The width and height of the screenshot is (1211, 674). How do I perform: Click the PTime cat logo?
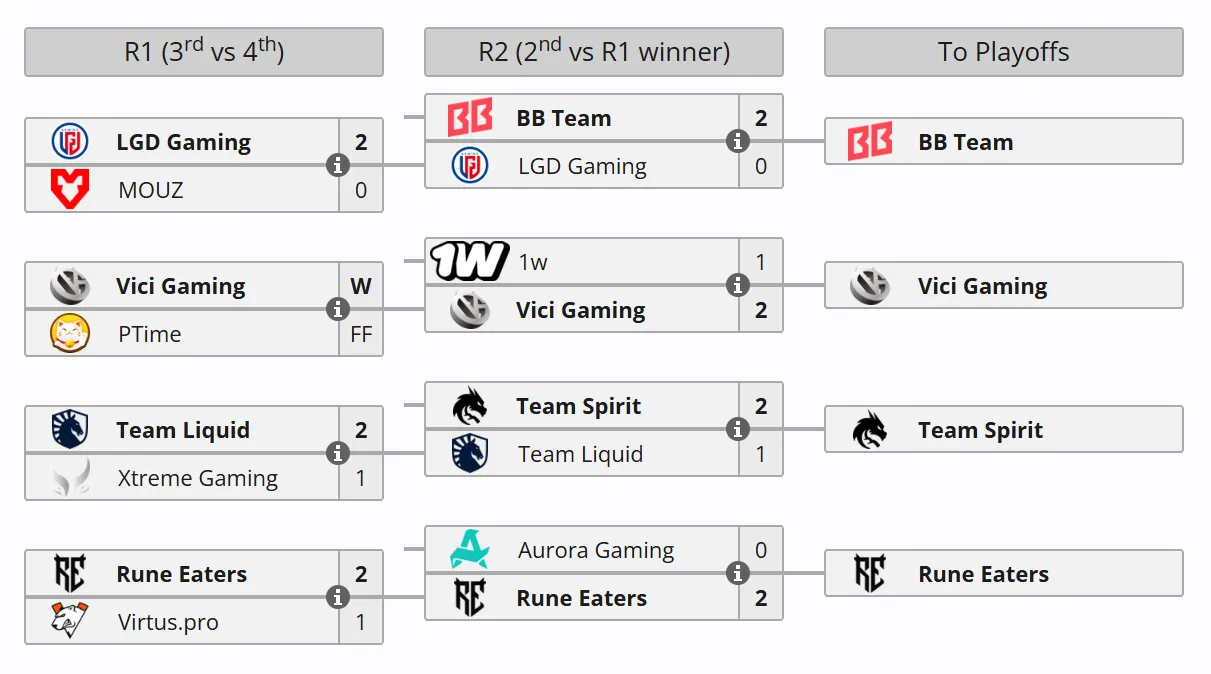70,334
